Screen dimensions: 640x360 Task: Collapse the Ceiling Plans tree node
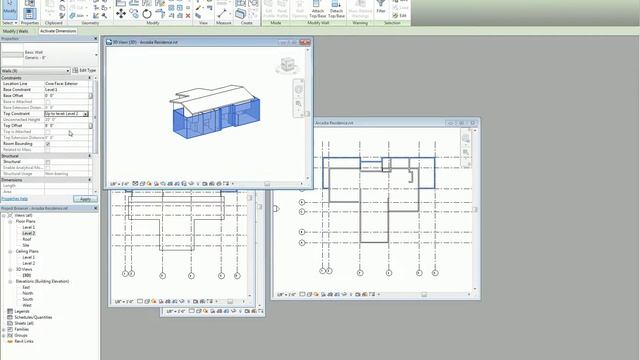pos(10,252)
